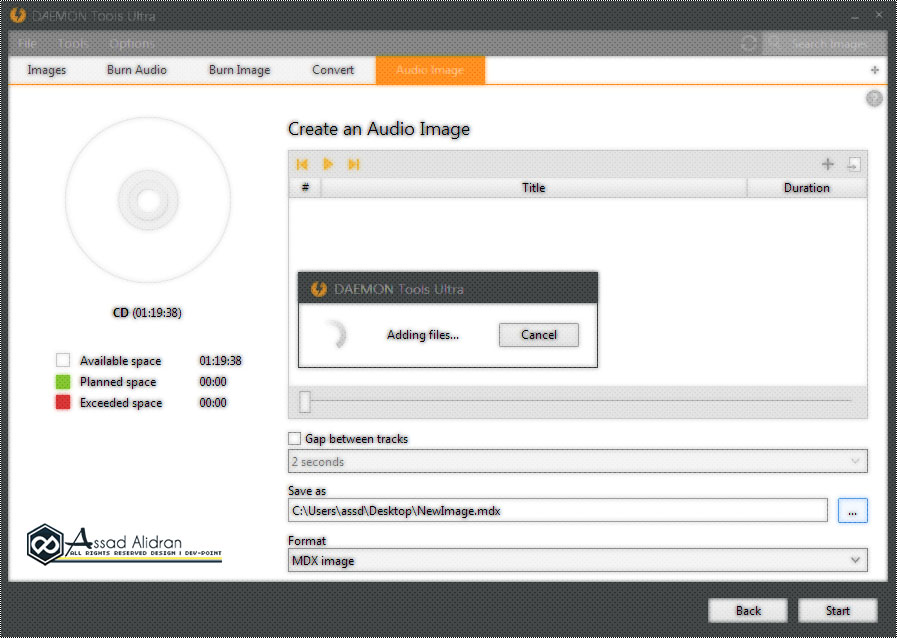Add a new tab with the plus icon
Screen dimensions: 897x638
click(x=874, y=70)
